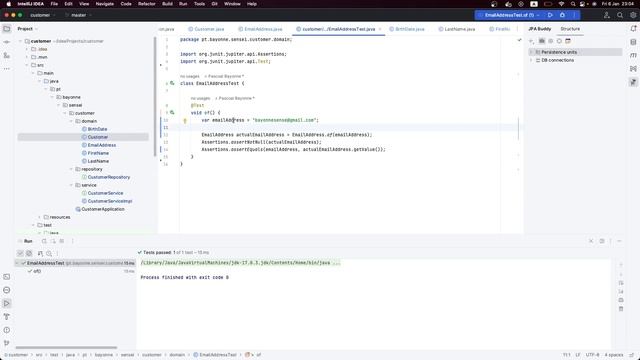Click the intention light bulb on line 10
The width and height of the screenshot is (640, 360).
pos(185,120)
